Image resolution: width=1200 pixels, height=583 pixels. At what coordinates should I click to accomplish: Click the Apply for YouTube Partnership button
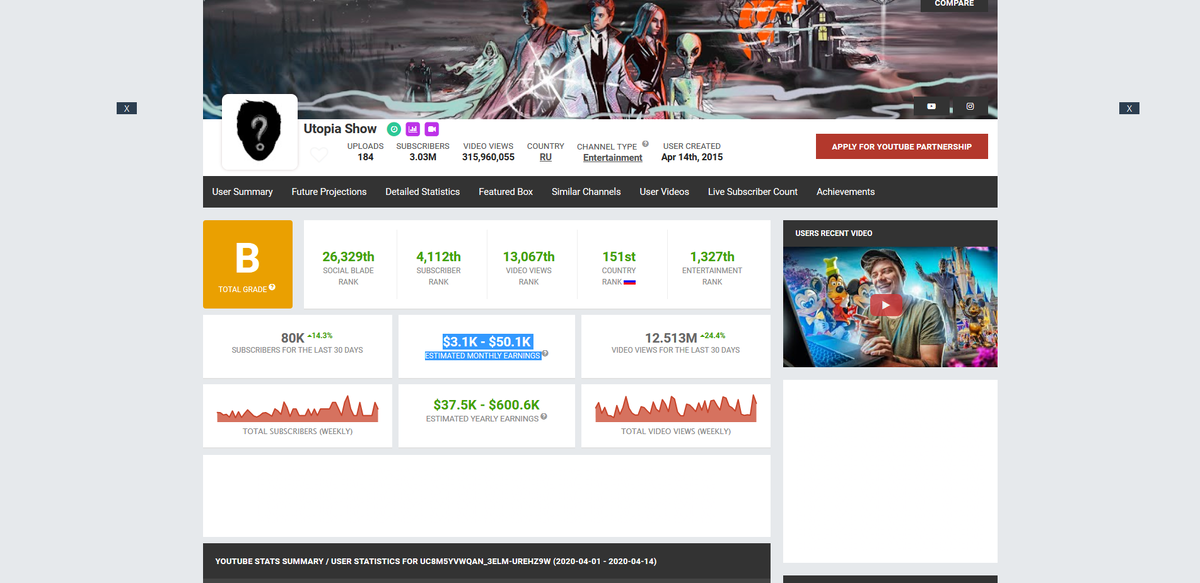click(902, 146)
